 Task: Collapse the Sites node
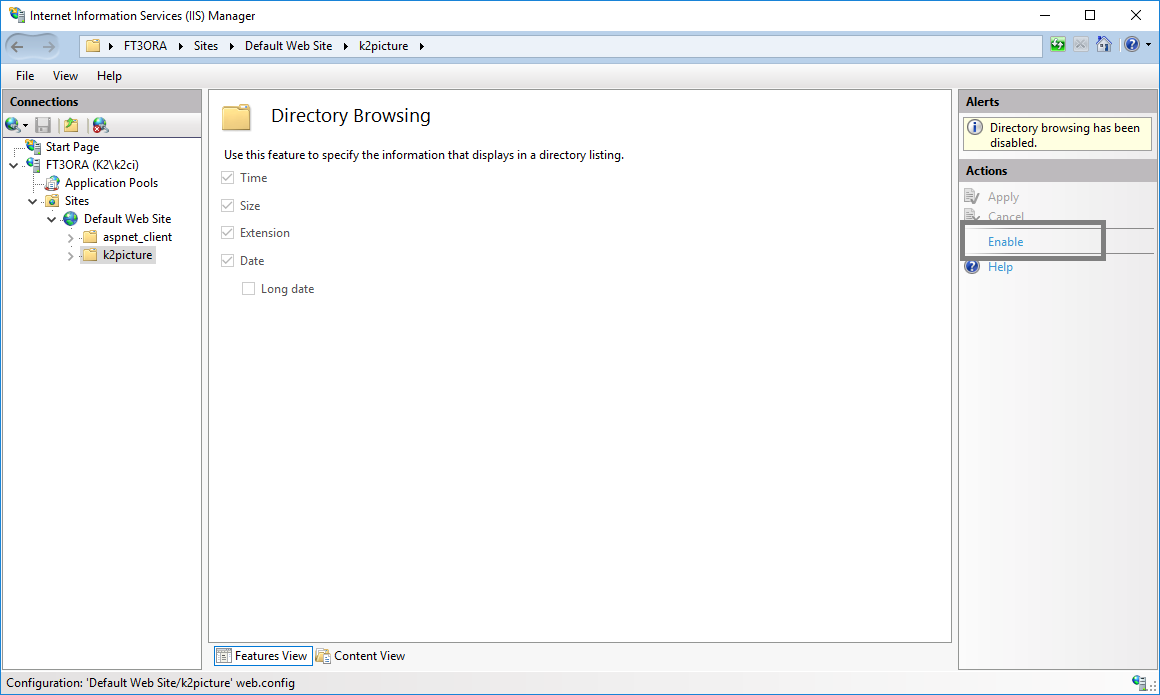pyautogui.click(x=33, y=201)
